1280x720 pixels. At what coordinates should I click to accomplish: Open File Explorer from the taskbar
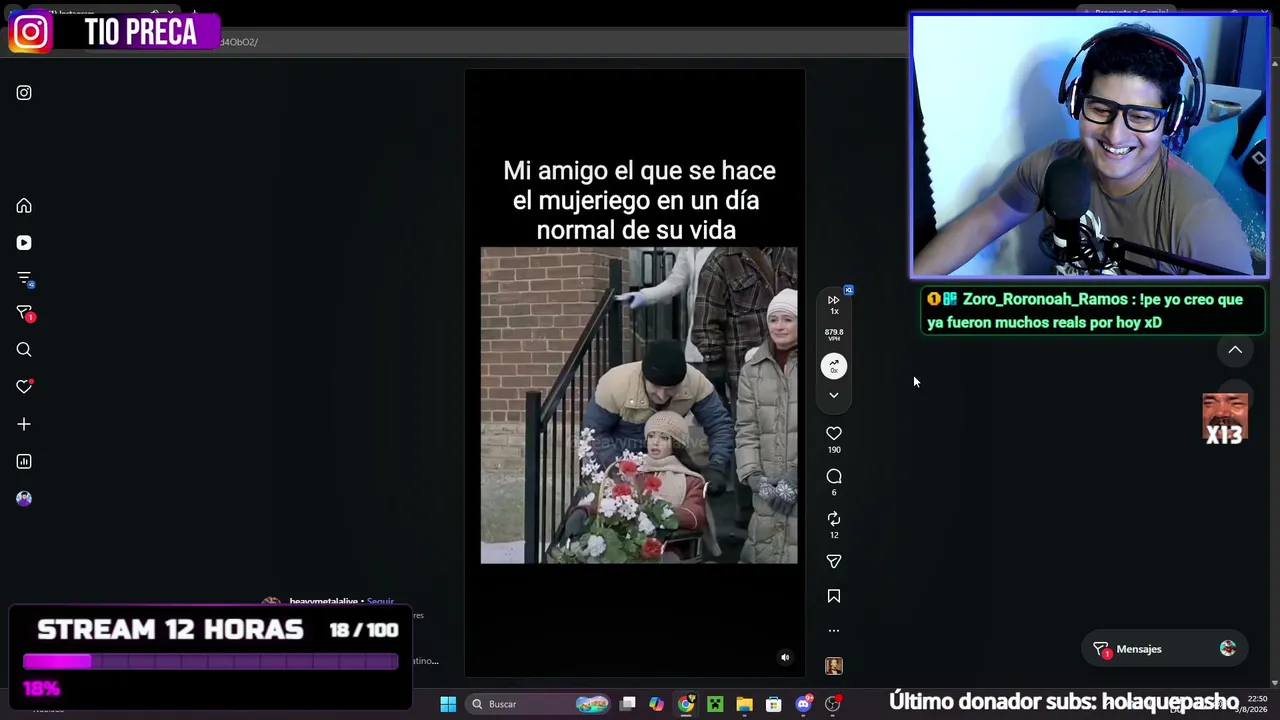click(744, 704)
